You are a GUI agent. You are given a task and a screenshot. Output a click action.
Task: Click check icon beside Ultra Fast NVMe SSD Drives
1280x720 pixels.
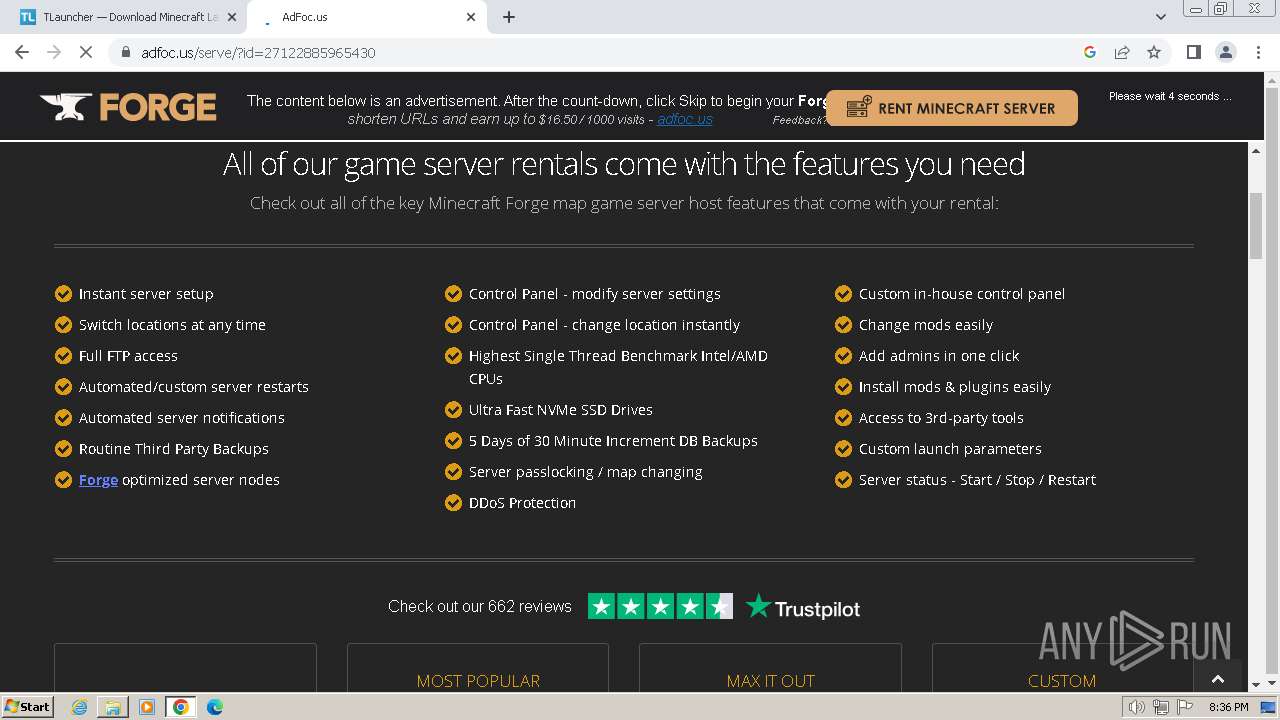453,409
